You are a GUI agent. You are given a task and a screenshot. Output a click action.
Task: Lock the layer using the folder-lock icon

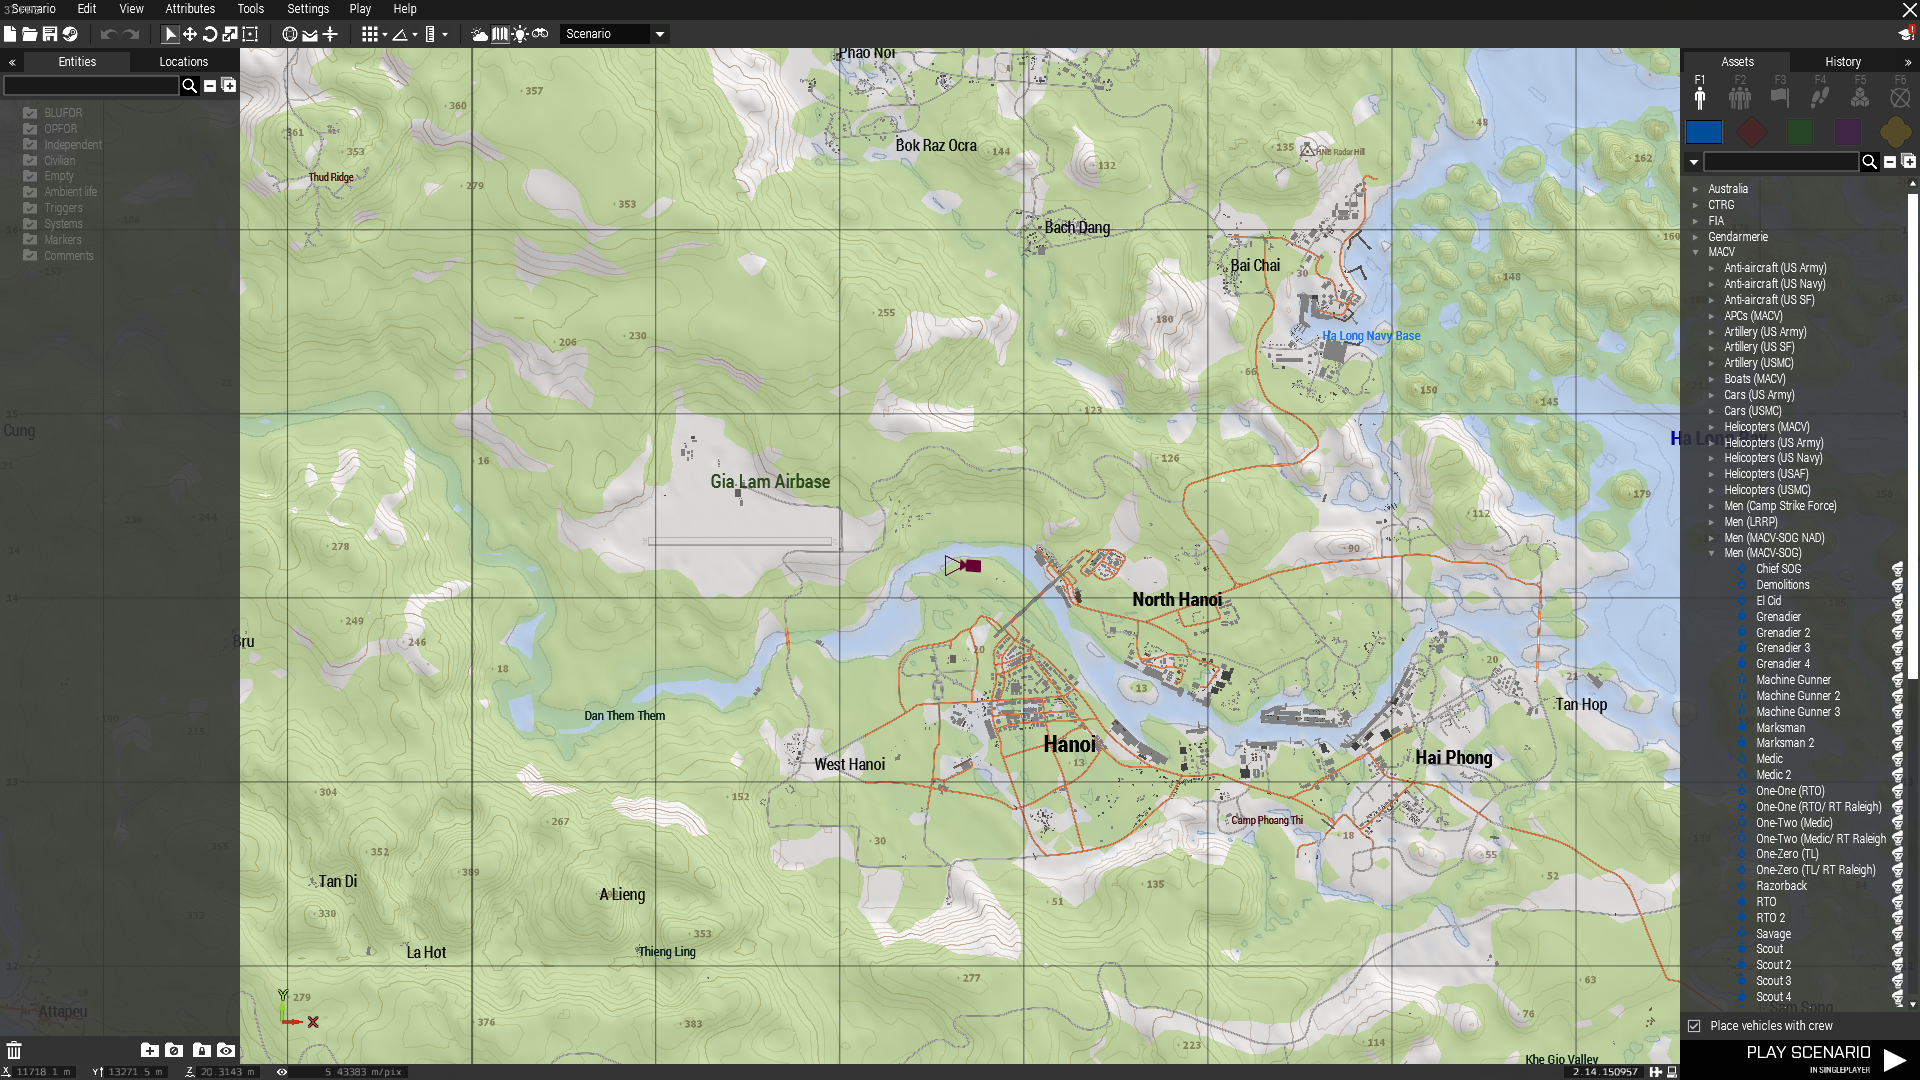202,1051
